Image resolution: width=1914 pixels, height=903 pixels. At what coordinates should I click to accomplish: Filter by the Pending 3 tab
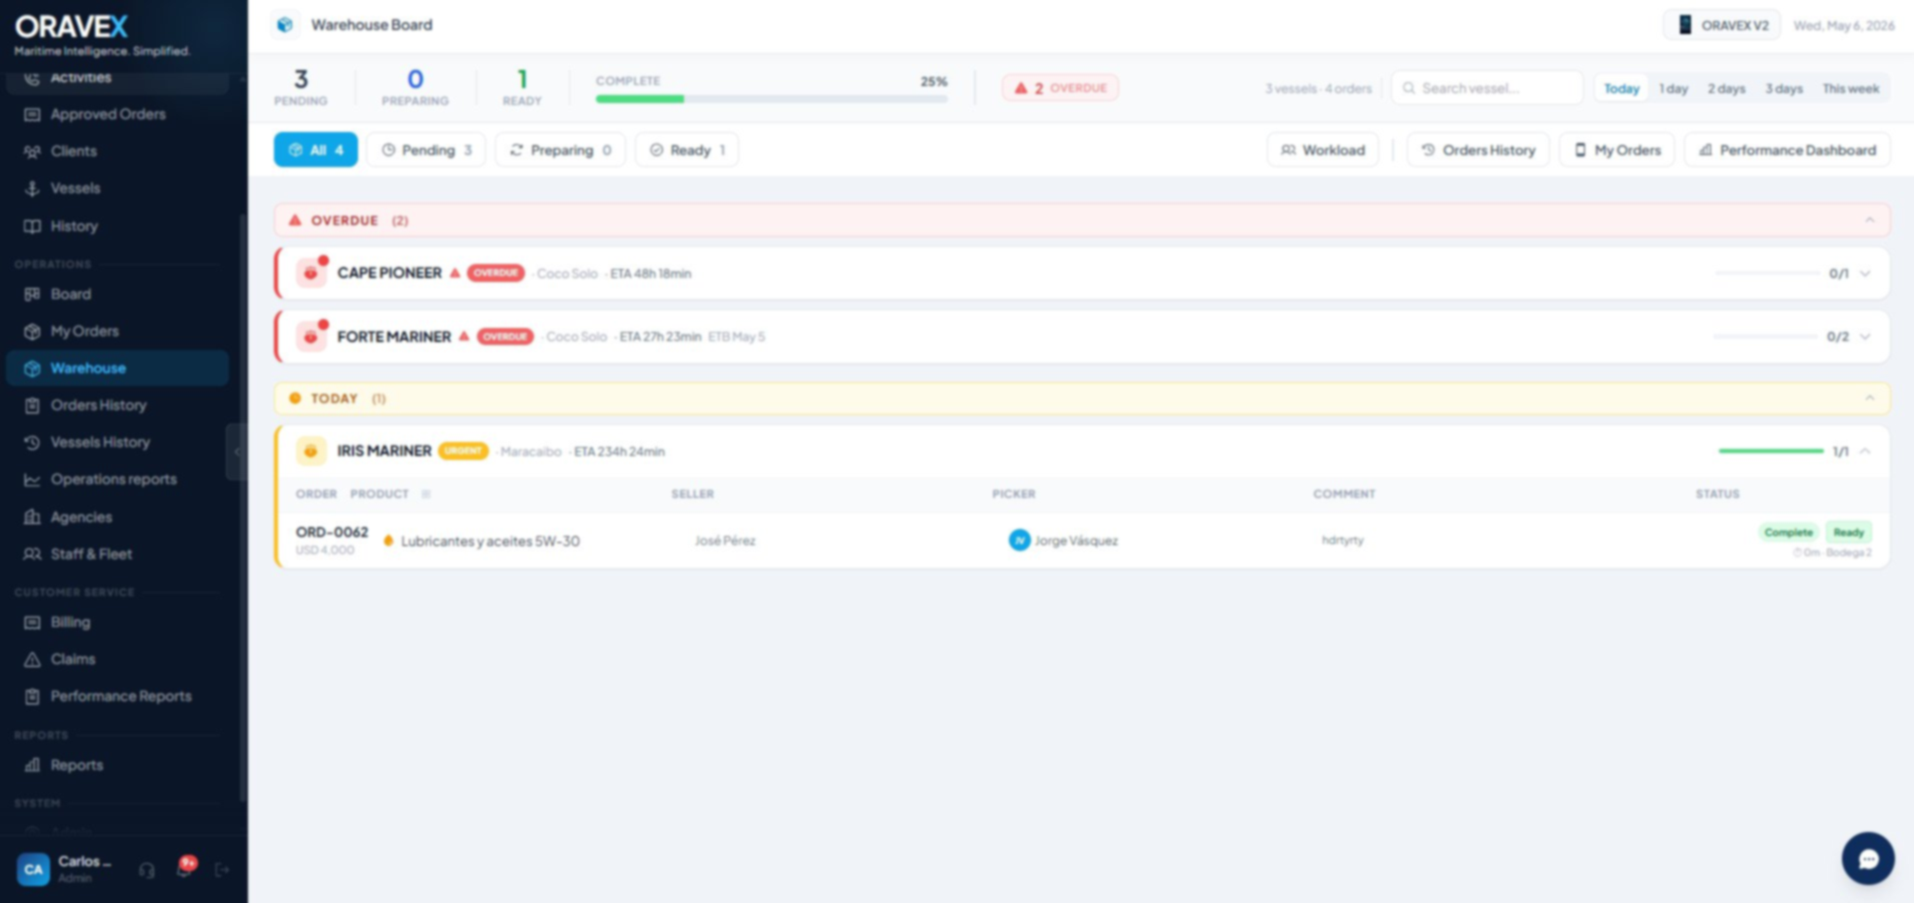click(x=426, y=150)
